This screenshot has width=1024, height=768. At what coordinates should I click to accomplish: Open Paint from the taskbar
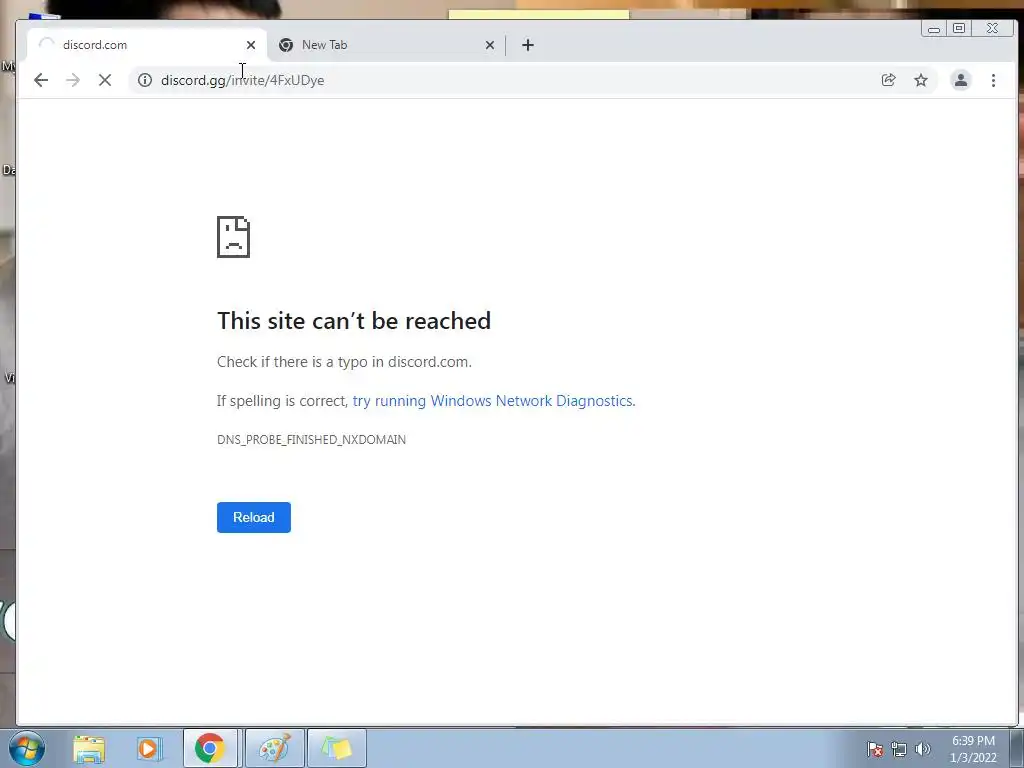tap(275, 748)
